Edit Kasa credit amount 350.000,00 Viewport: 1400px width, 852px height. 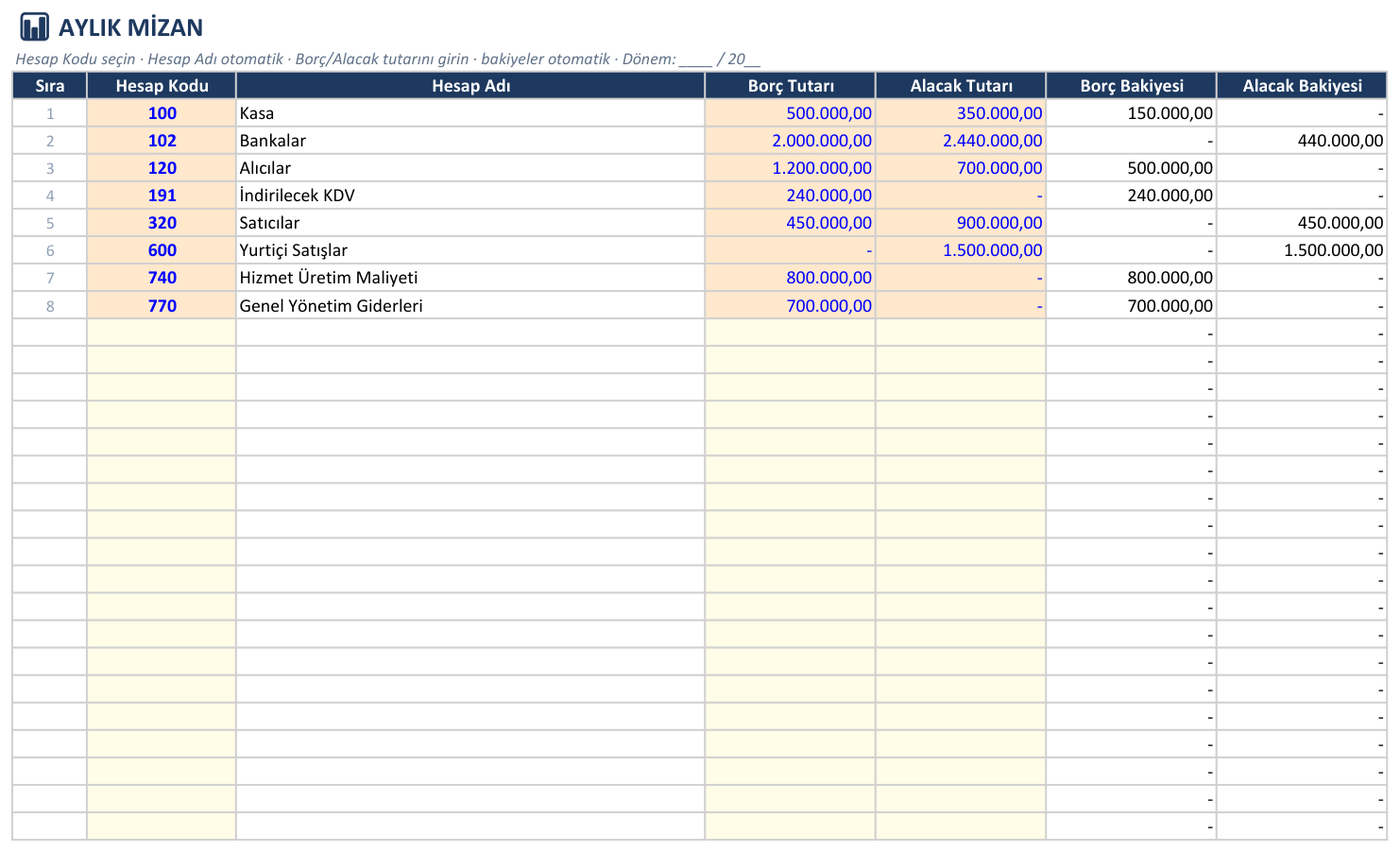[961, 113]
